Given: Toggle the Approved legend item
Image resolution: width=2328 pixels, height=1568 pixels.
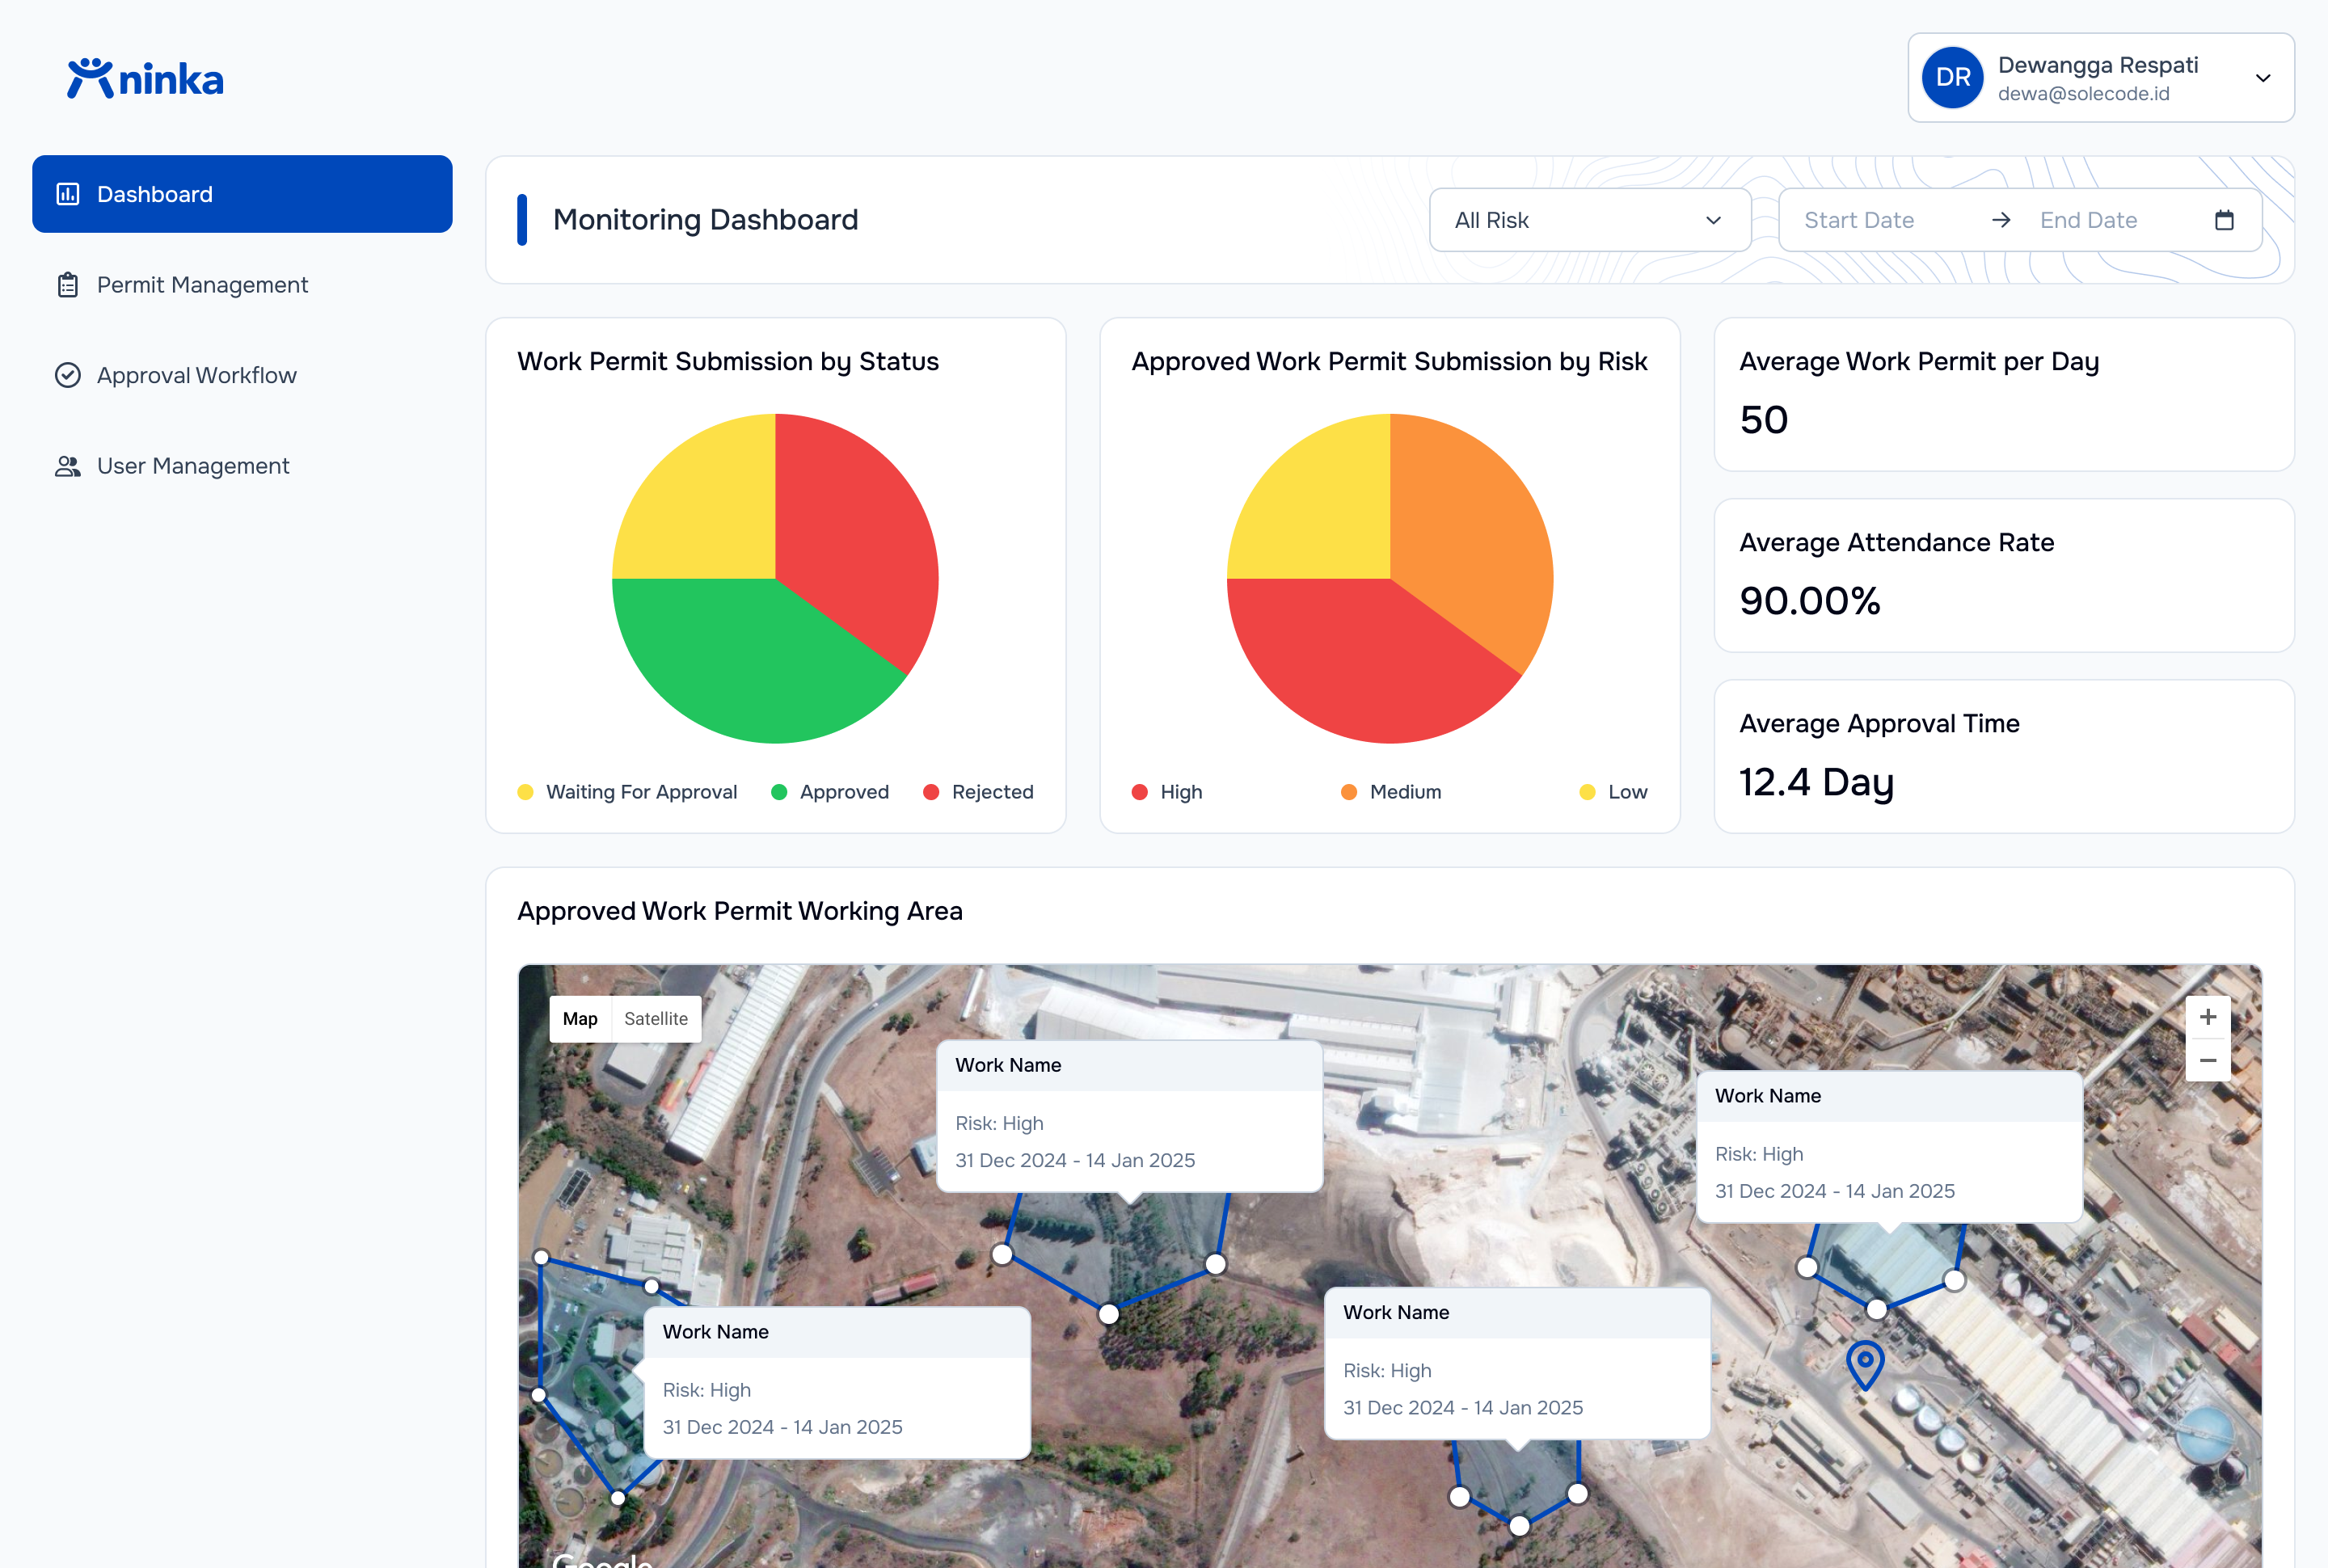Looking at the screenshot, I should 830,792.
